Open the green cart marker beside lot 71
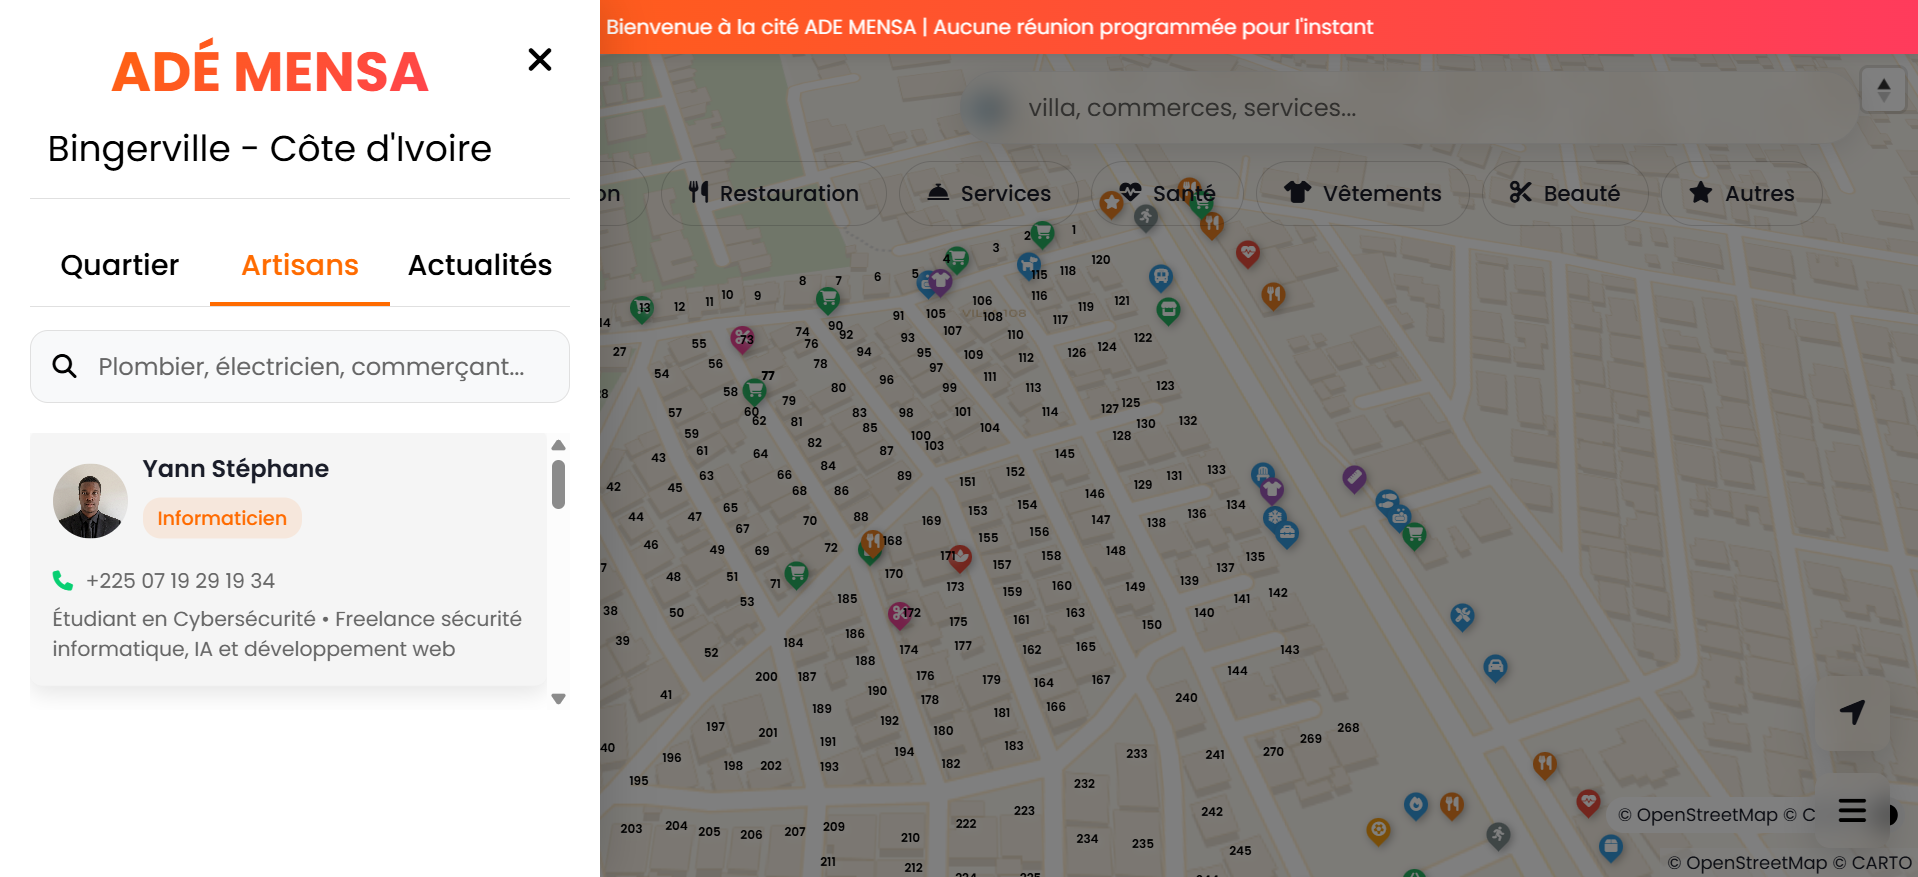 pos(797,575)
